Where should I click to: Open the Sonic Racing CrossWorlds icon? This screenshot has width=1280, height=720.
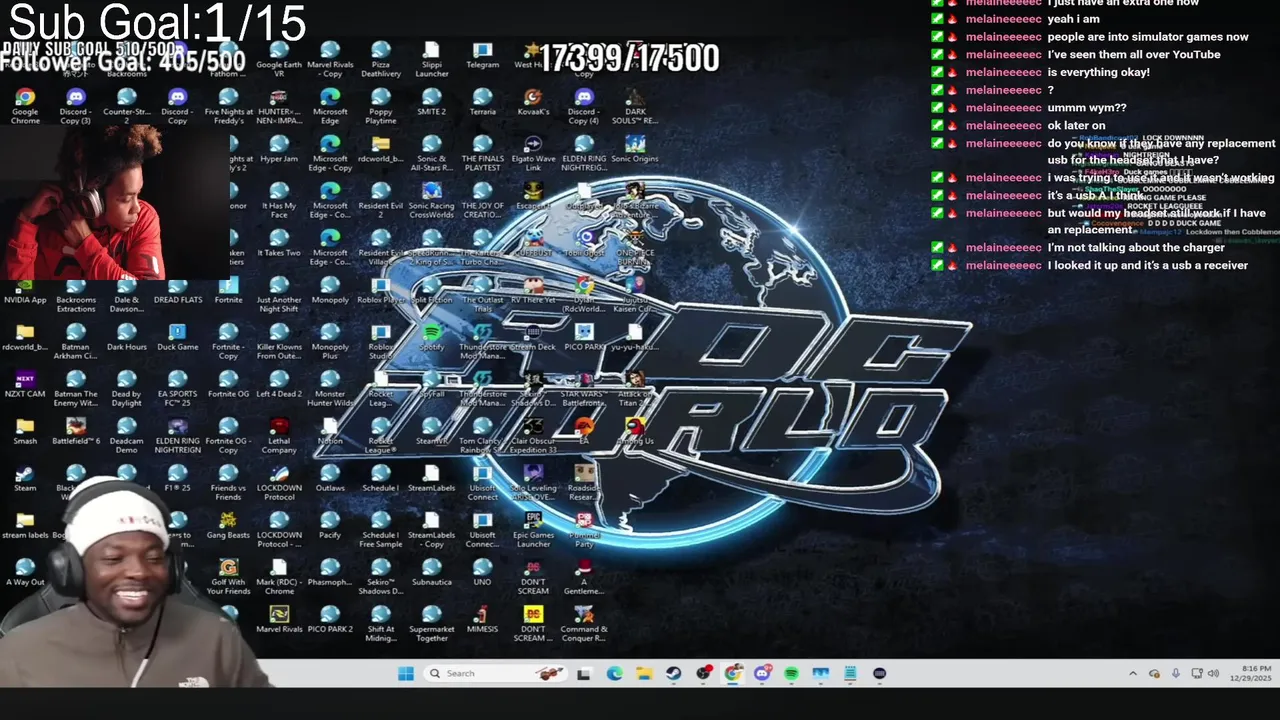[x=432, y=200]
